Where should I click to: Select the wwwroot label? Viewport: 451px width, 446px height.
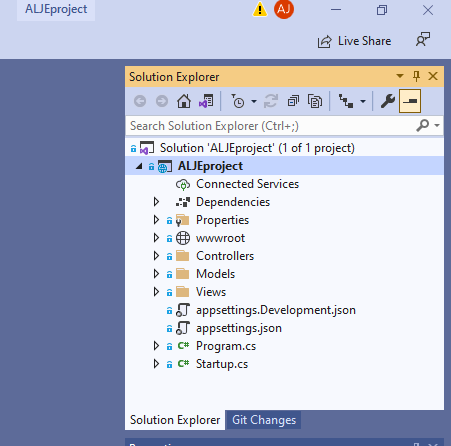[x=220, y=238]
